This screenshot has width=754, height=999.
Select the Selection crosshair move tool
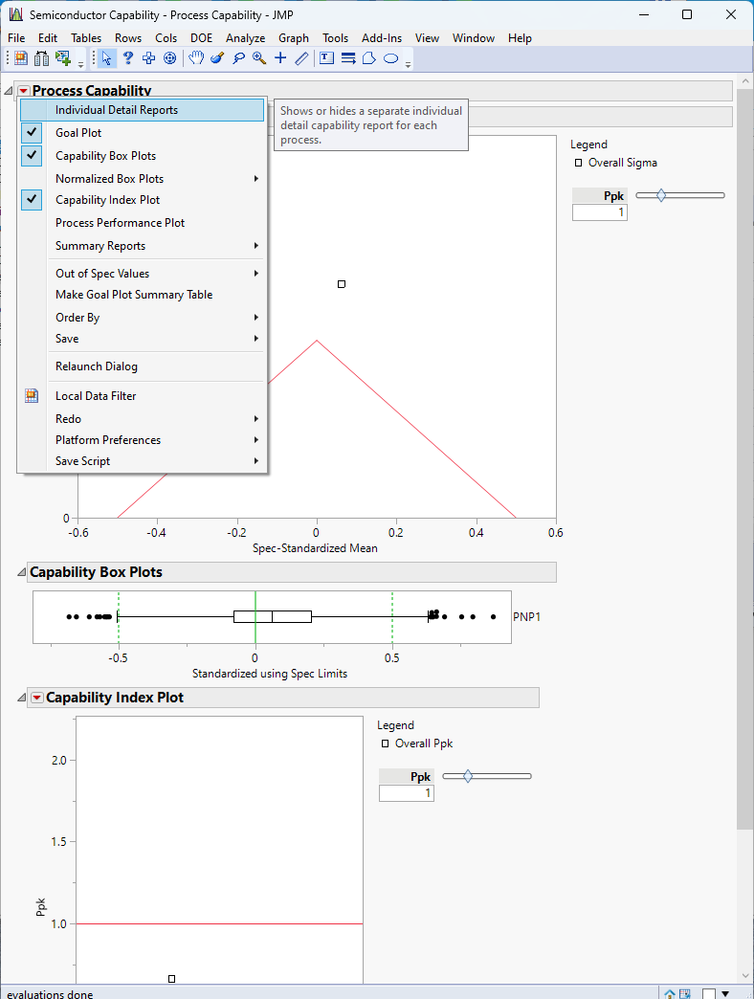tap(149, 59)
